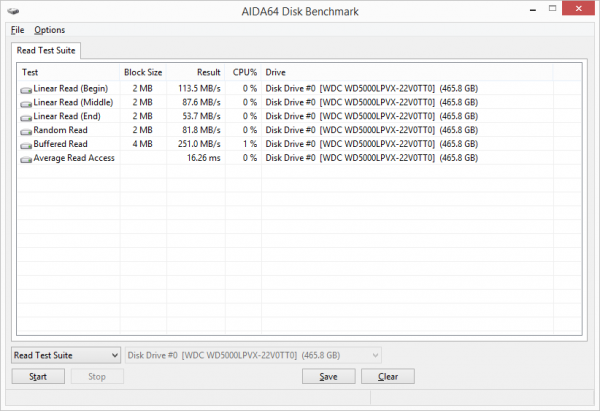Image resolution: width=600 pixels, height=411 pixels.
Task: Click the 53.7 MB/s result value
Action: click(x=201, y=116)
